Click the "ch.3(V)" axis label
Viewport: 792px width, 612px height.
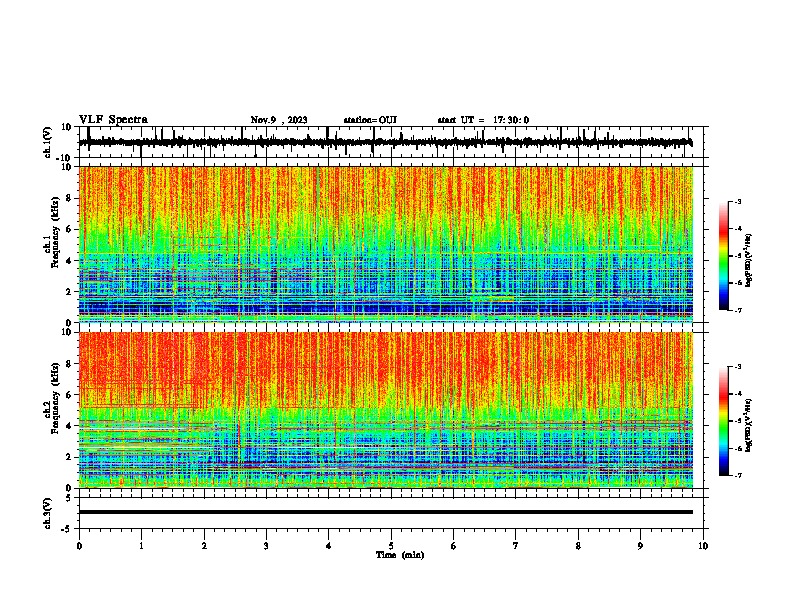click(x=48, y=513)
